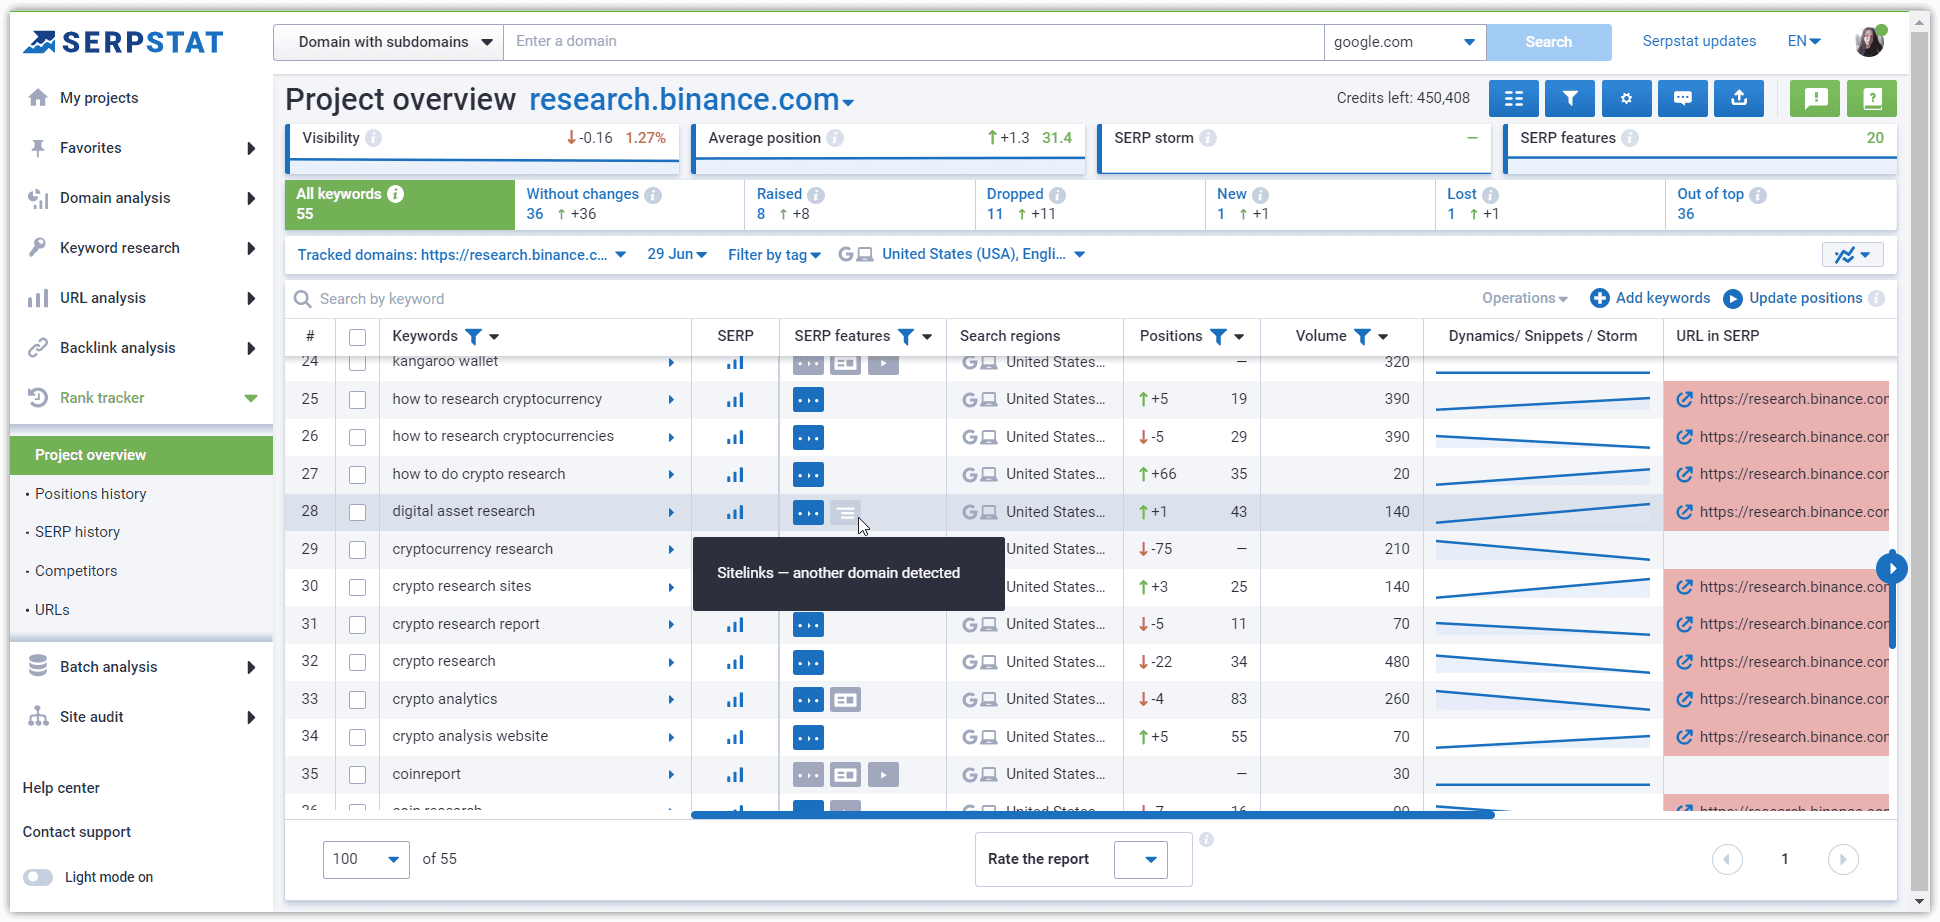1940x922 pixels.
Task: Click the sitelinks icon in digital asset research row
Action: tap(846, 513)
